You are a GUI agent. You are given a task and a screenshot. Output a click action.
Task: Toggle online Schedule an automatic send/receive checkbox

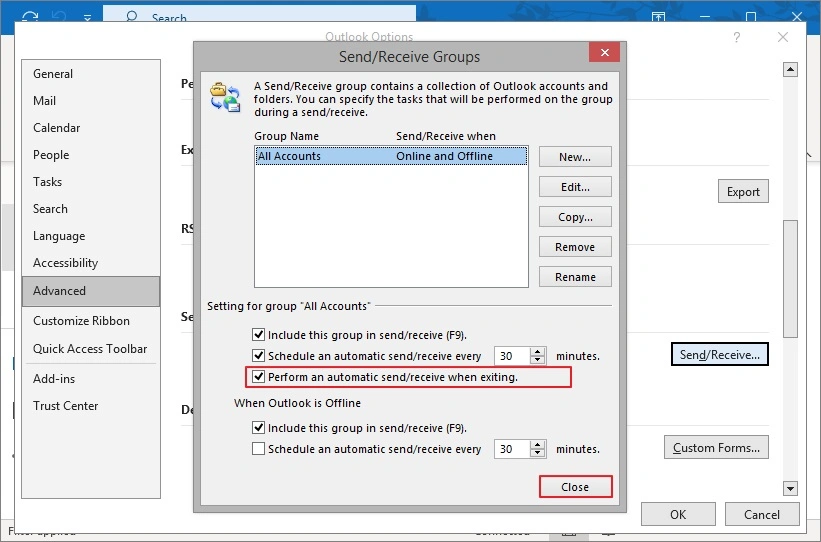click(x=258, y=356)
